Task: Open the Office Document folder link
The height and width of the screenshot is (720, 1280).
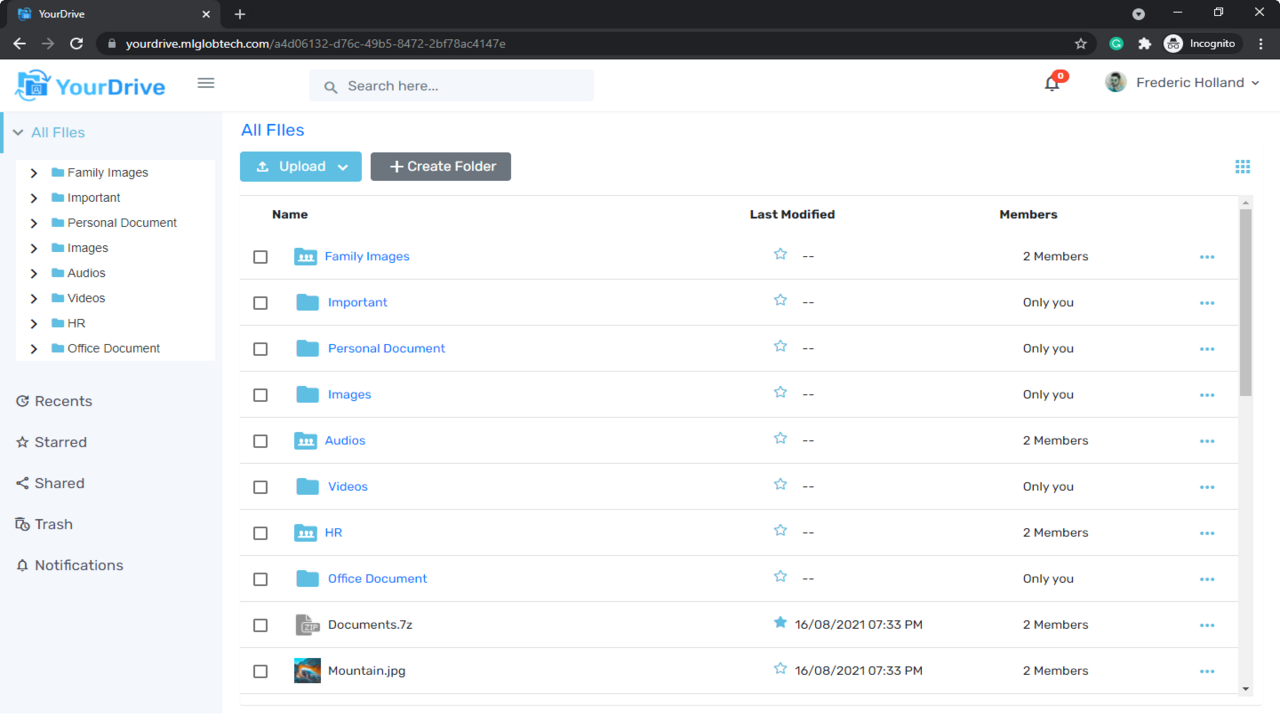Action: point(377,579)
